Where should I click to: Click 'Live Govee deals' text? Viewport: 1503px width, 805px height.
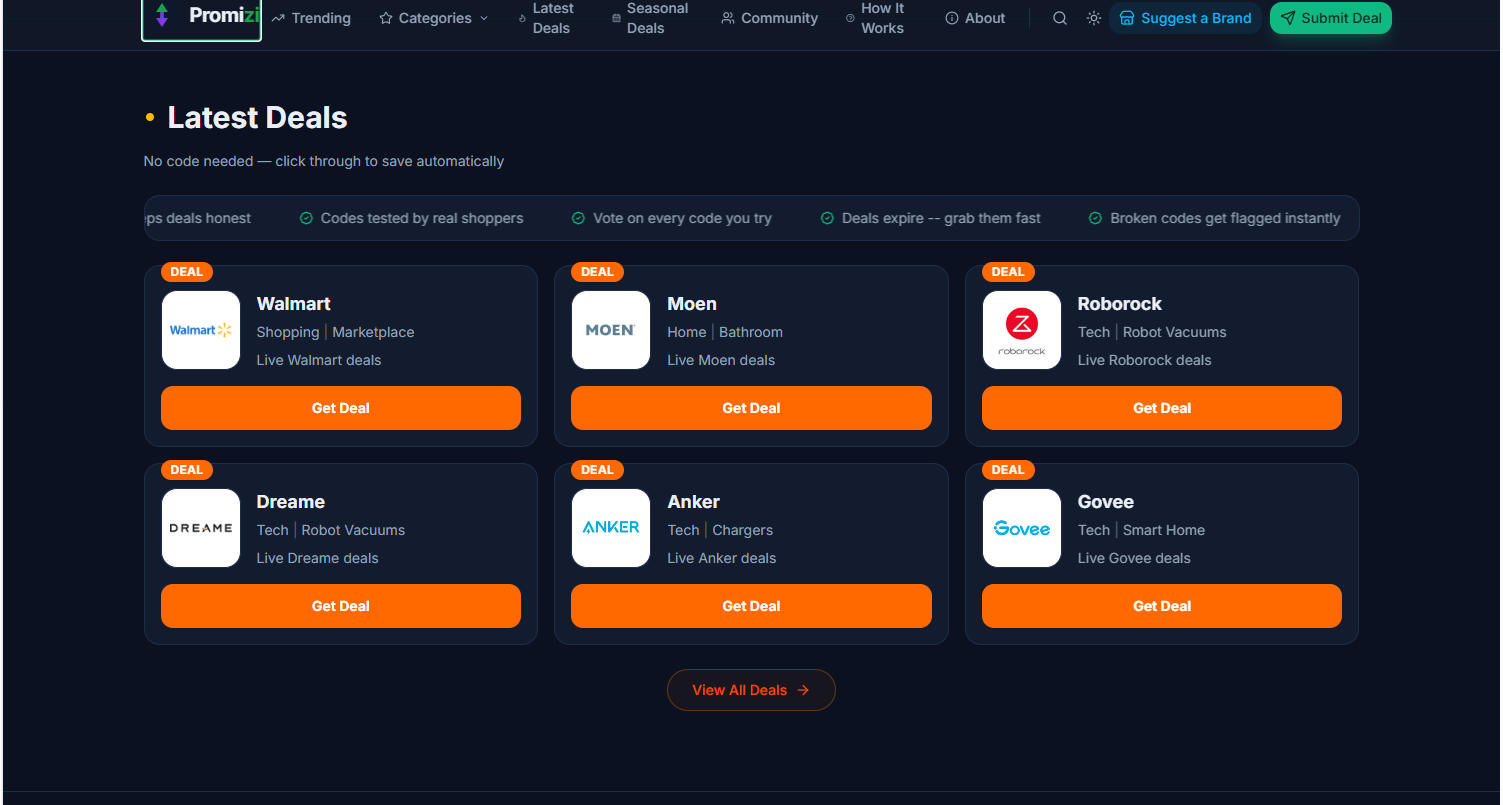pyautogui.click(x=1134, y=558)
